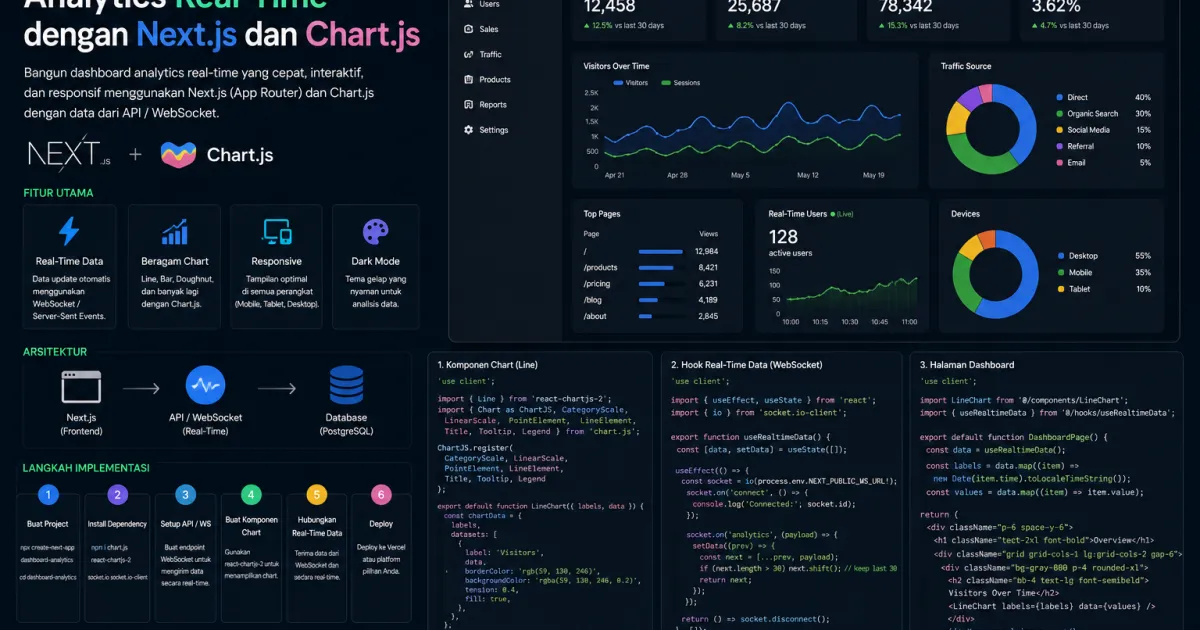Open Traffic from the sidebar menu
This screenshot has width=1200, height=630.
click(x=491, y=54)
